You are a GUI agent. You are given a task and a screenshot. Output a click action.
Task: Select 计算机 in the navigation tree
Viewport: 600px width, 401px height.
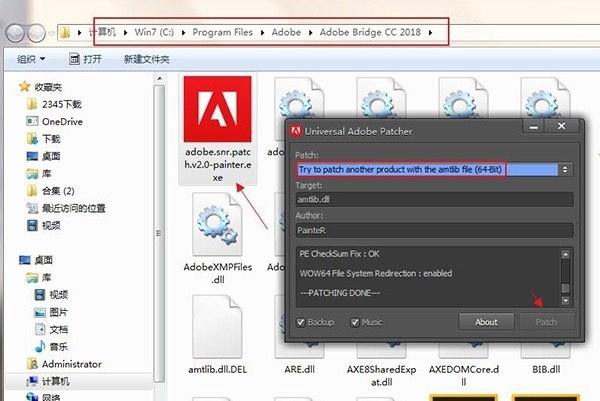point(48,381)
